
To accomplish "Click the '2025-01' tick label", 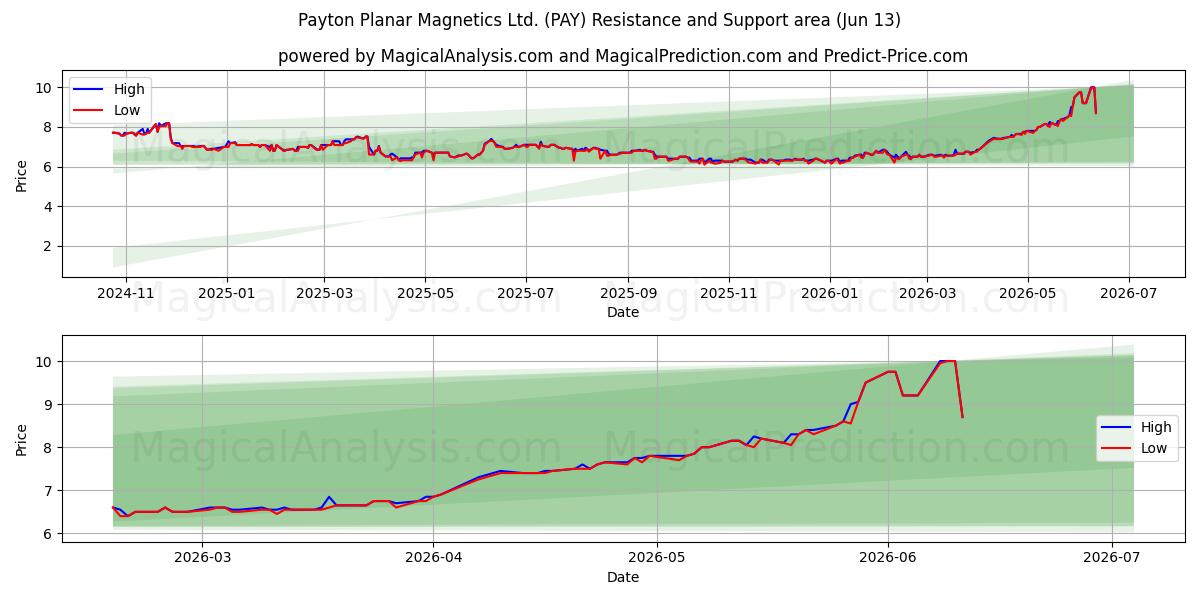I will coord(227,294).
